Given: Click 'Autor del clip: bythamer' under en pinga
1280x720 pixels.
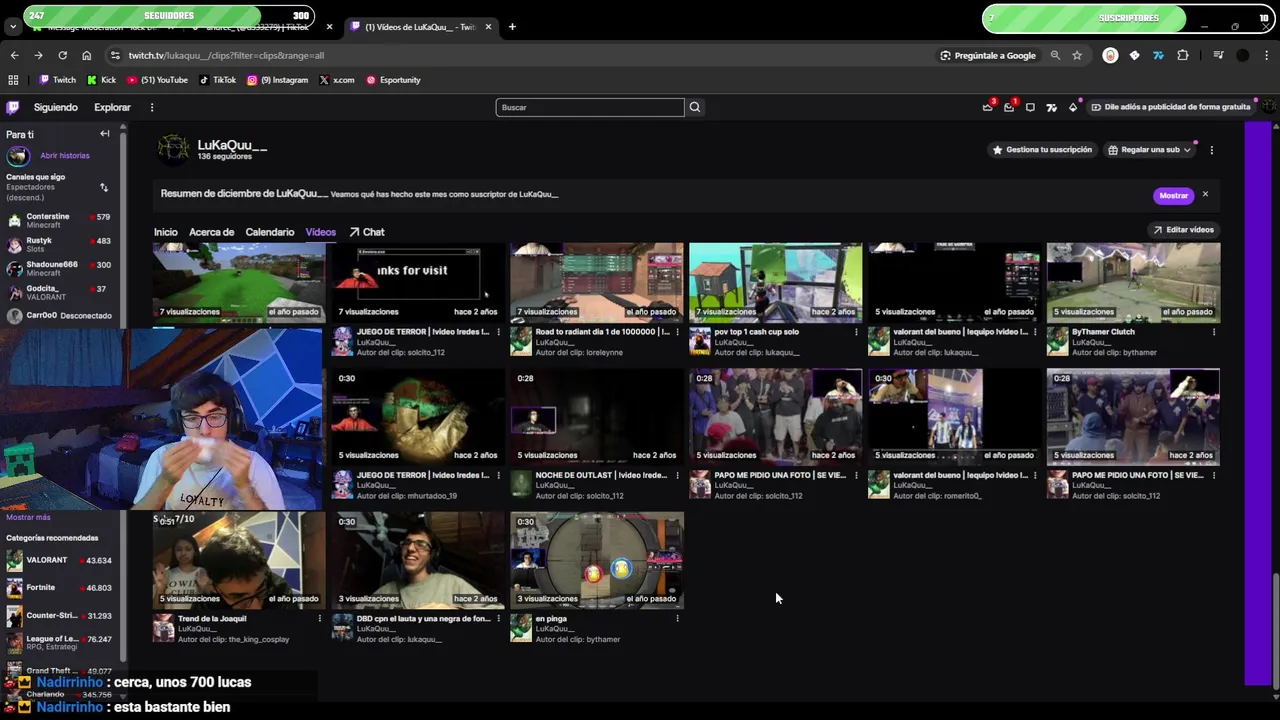Looking at the screenshot, I should (578, 639).
